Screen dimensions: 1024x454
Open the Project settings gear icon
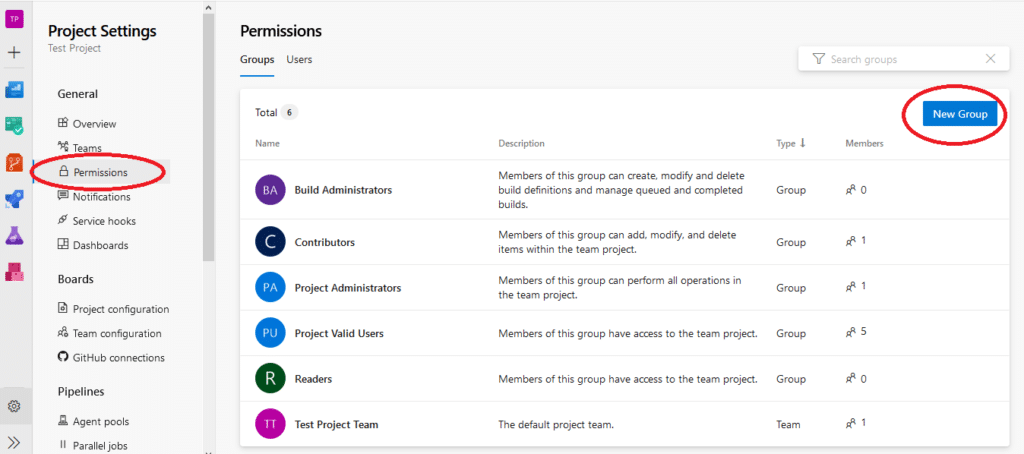14,406
